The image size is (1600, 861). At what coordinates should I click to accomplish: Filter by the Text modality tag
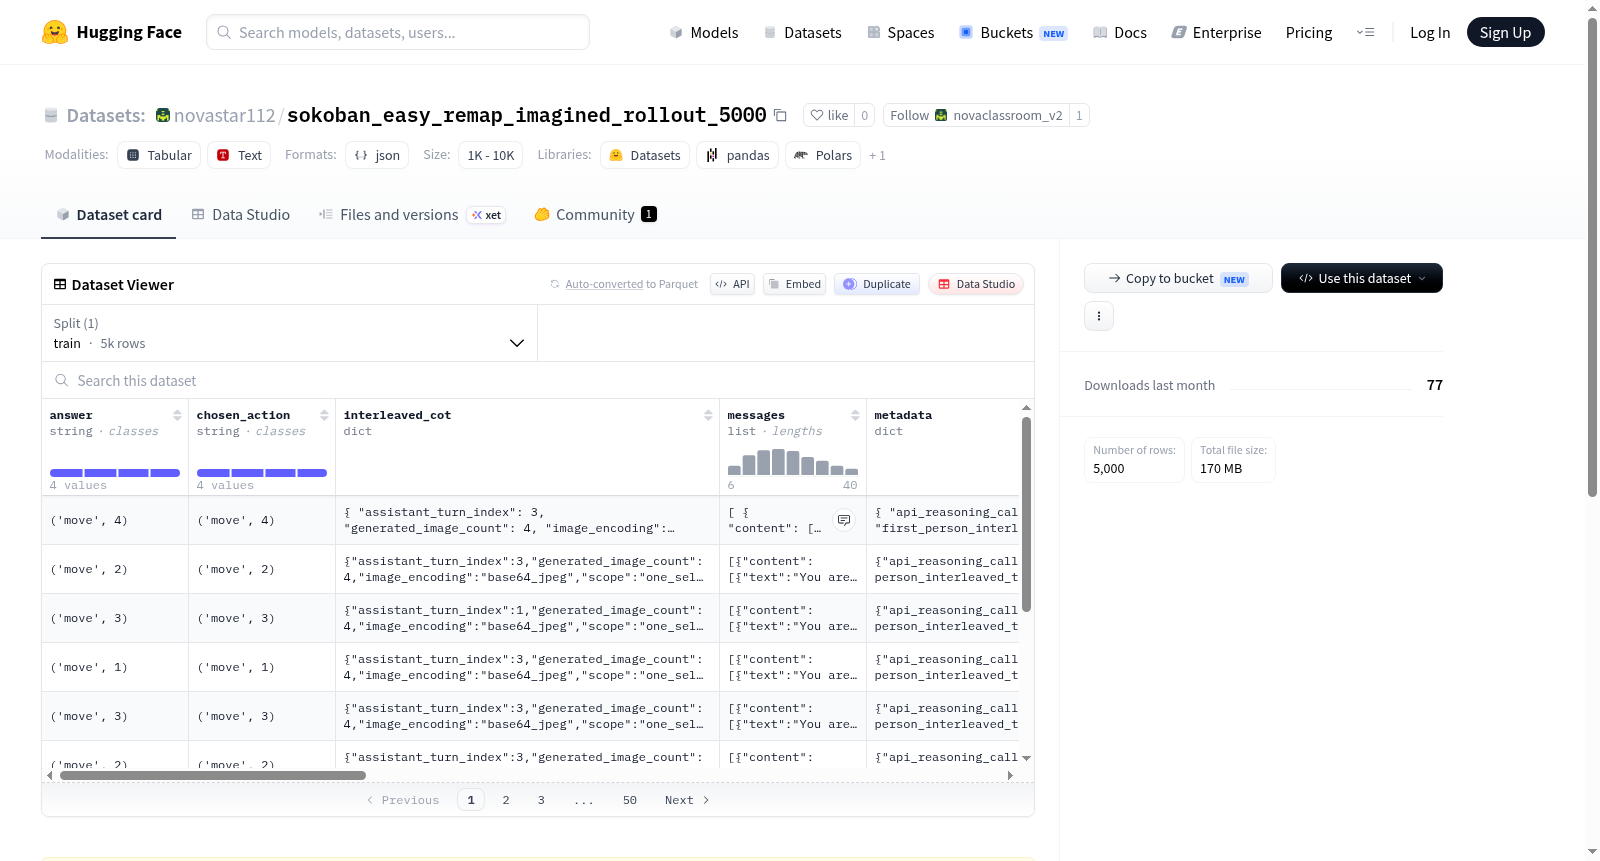(239, 155)
